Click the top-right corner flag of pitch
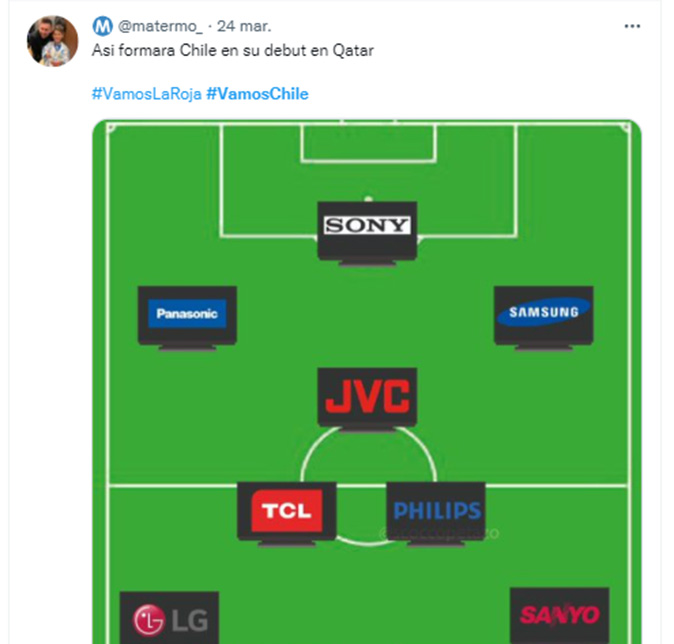The height and width of the screenshot is (644, 674). (x=625, y=127)
